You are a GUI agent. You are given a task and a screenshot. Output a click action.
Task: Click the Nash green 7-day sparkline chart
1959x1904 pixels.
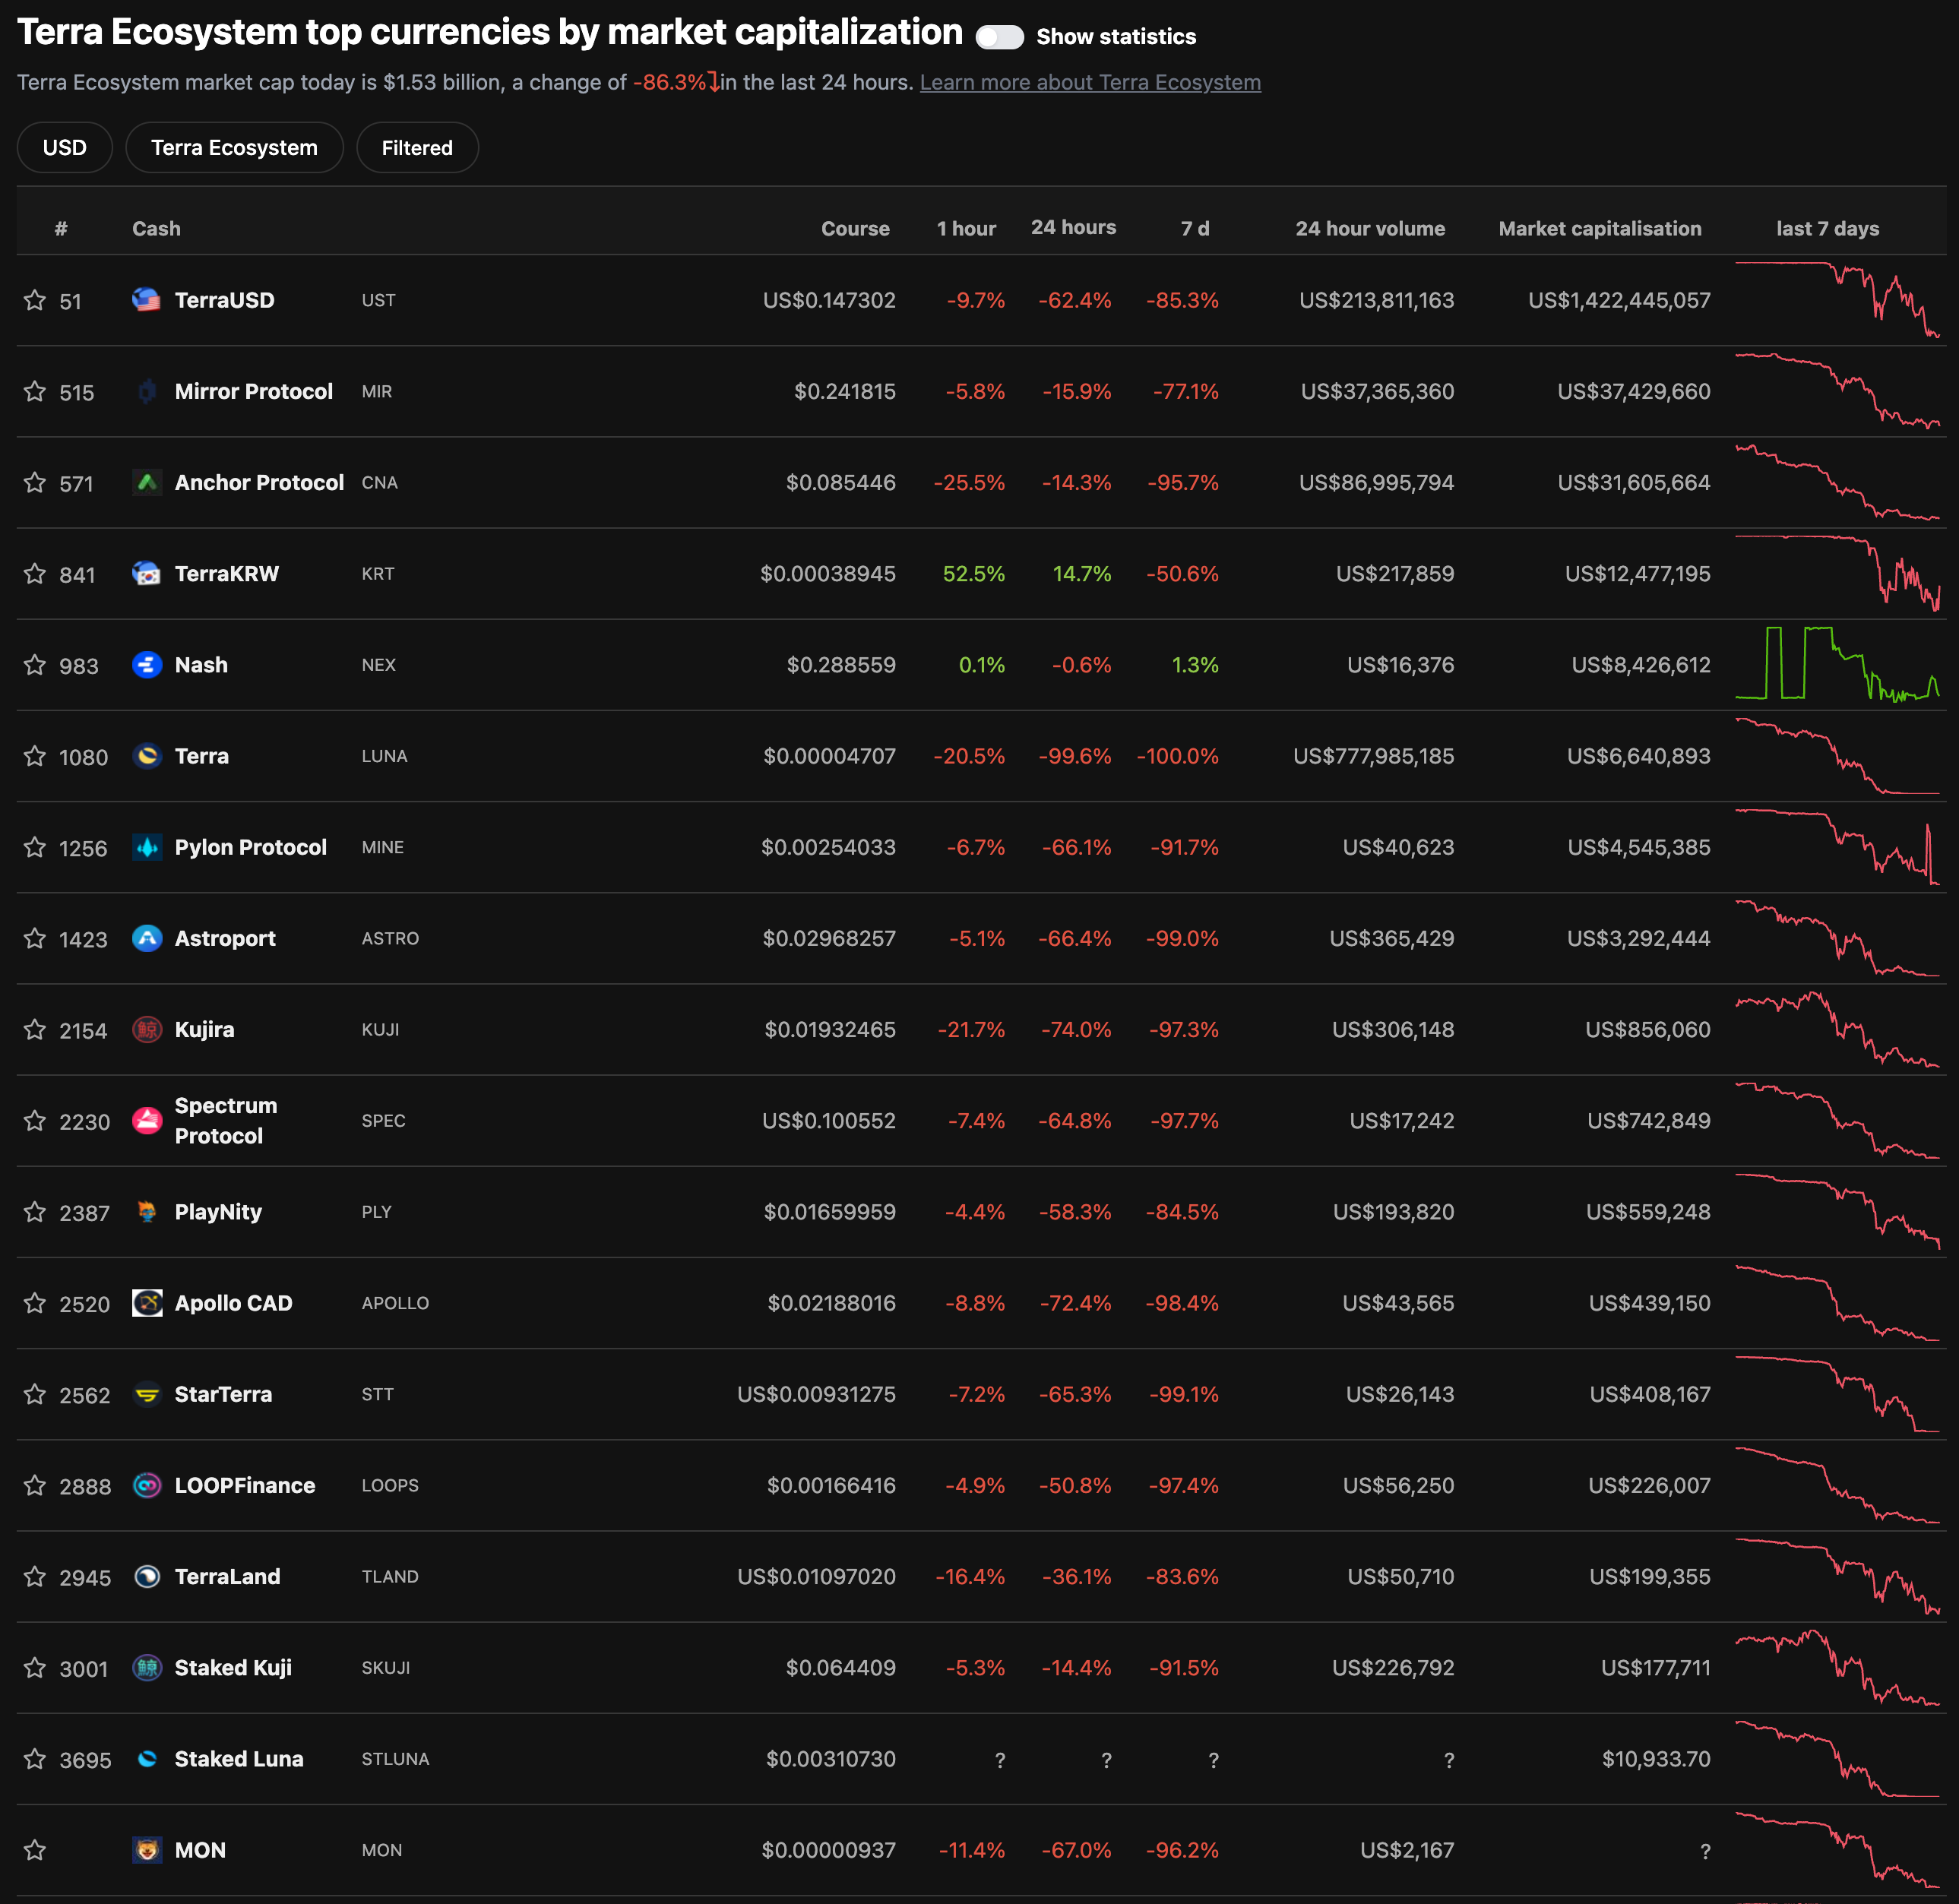click(1837, 665)
